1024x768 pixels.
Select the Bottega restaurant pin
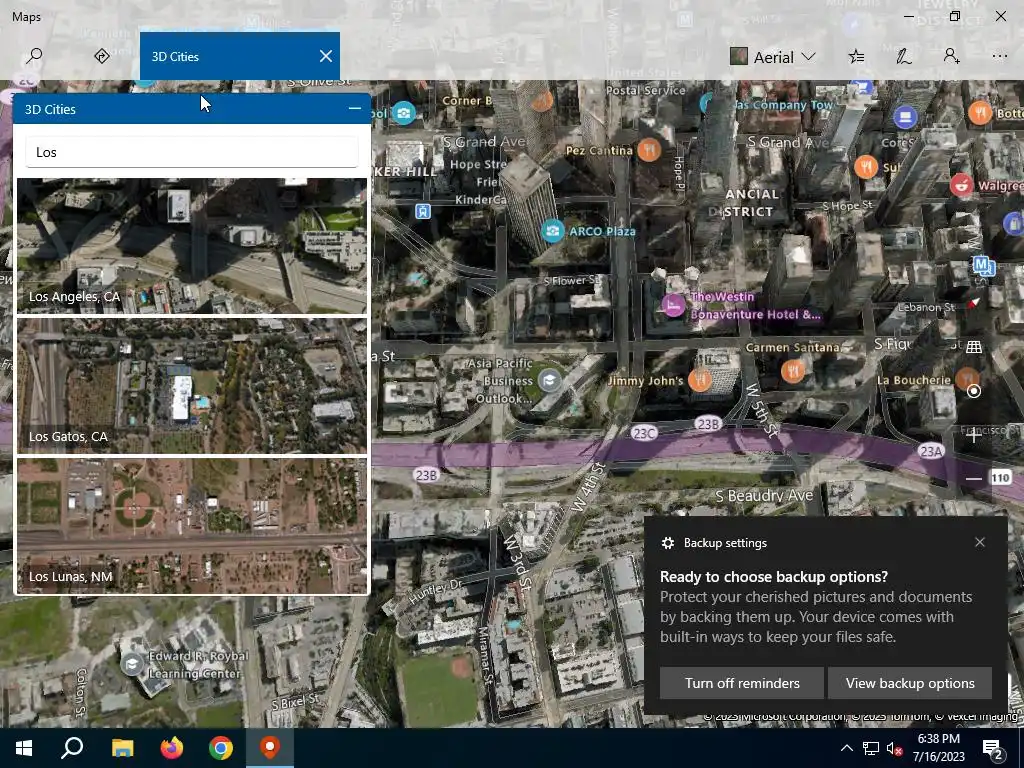980,112
